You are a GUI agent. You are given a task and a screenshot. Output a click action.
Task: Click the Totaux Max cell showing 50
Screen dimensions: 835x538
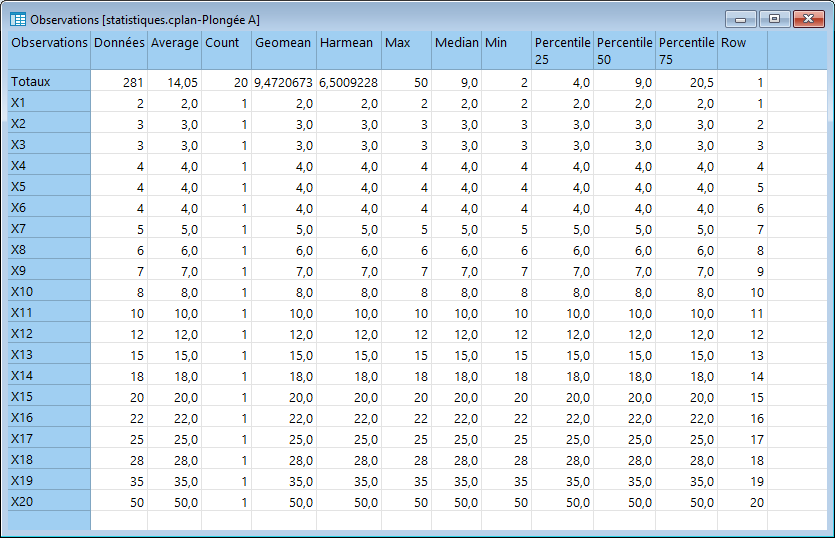(406, 82)
